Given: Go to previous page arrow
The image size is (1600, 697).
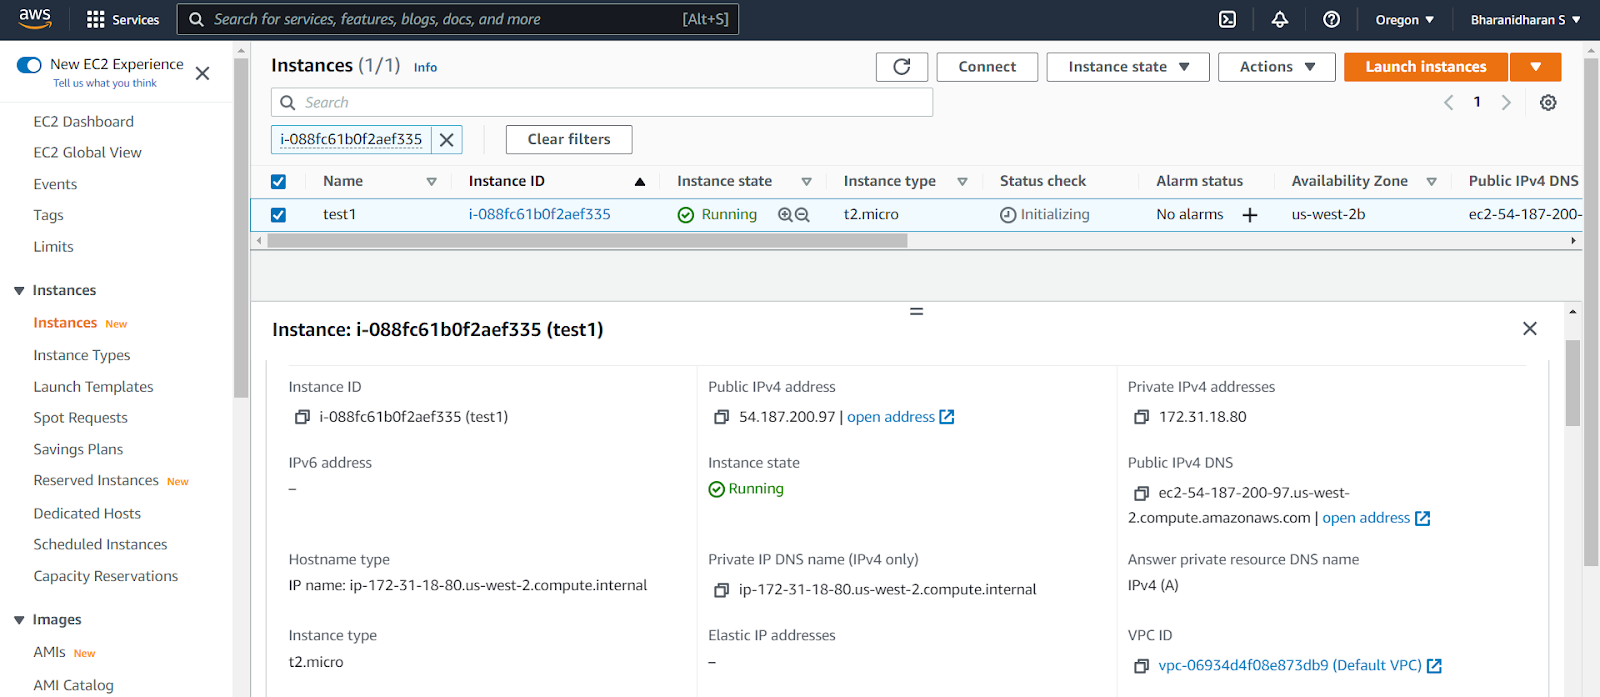Looking at the screenshot, I should (x=1448, y=102).
